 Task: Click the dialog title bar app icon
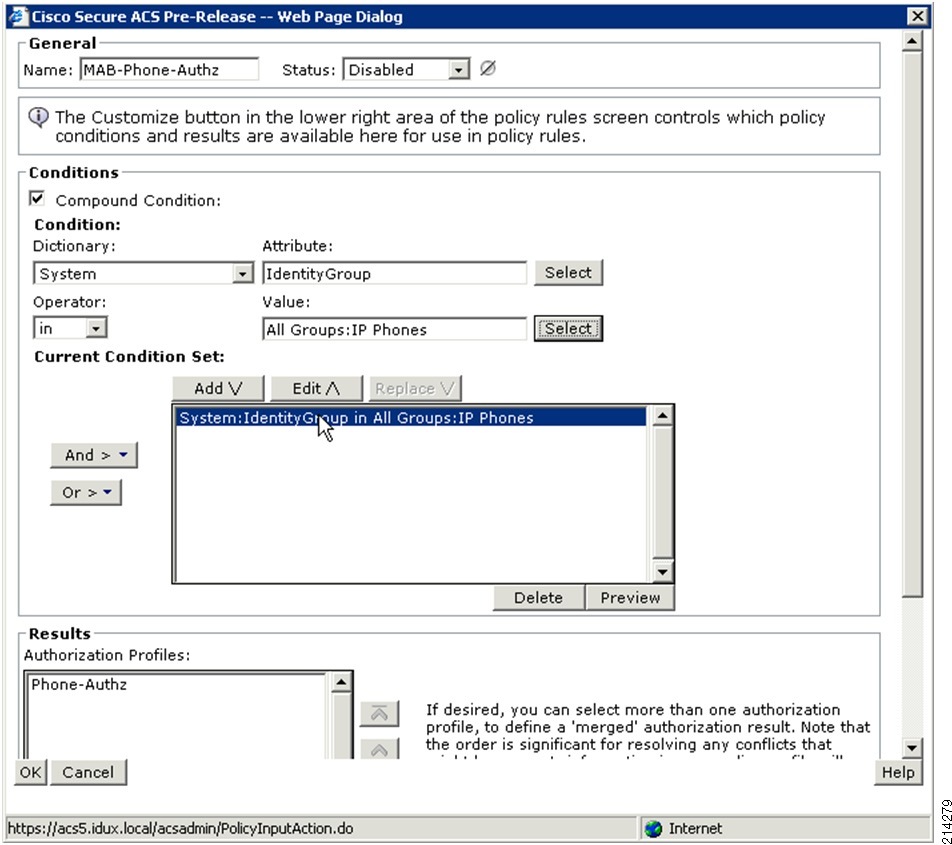pos(19,16)
